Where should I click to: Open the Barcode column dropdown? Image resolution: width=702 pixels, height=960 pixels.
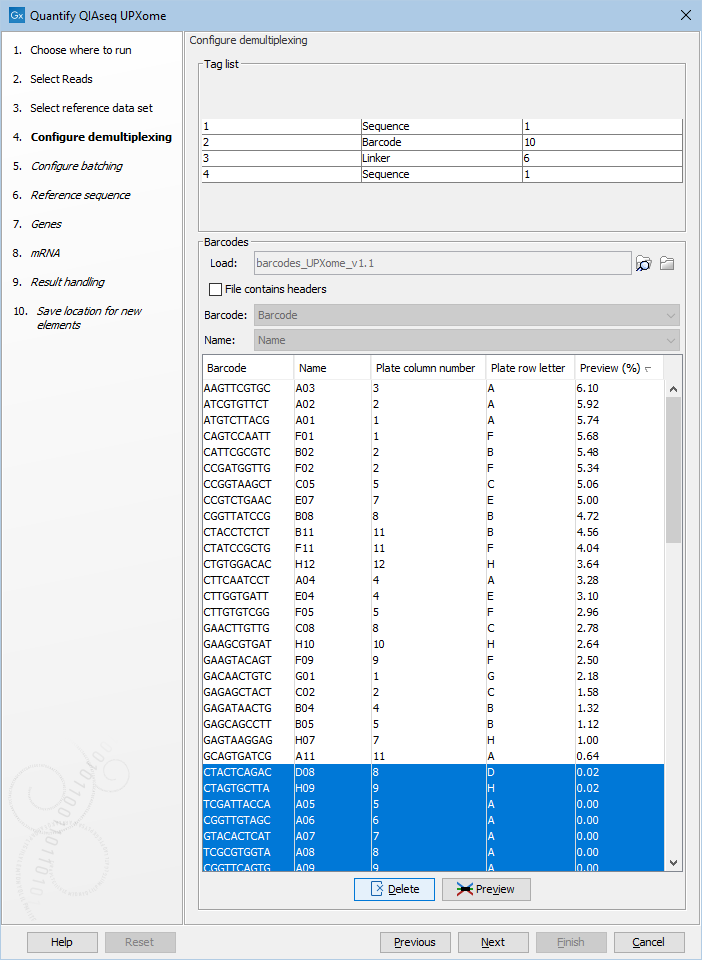point(466,315)
